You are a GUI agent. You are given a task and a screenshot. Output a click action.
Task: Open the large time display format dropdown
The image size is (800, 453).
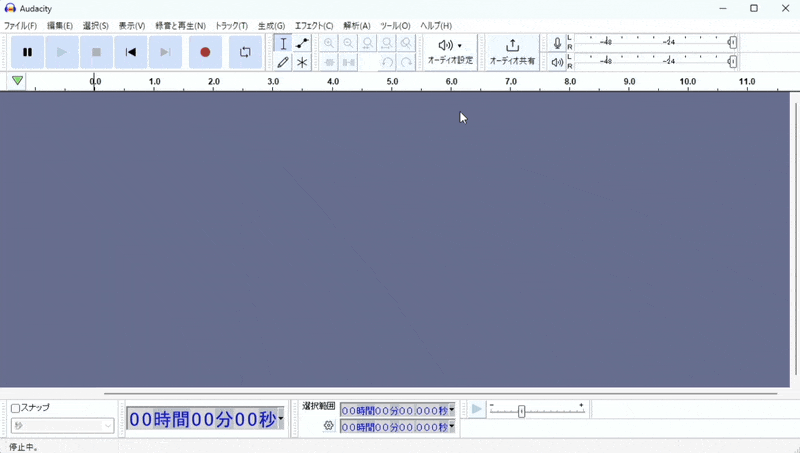[x=281, y=419]
